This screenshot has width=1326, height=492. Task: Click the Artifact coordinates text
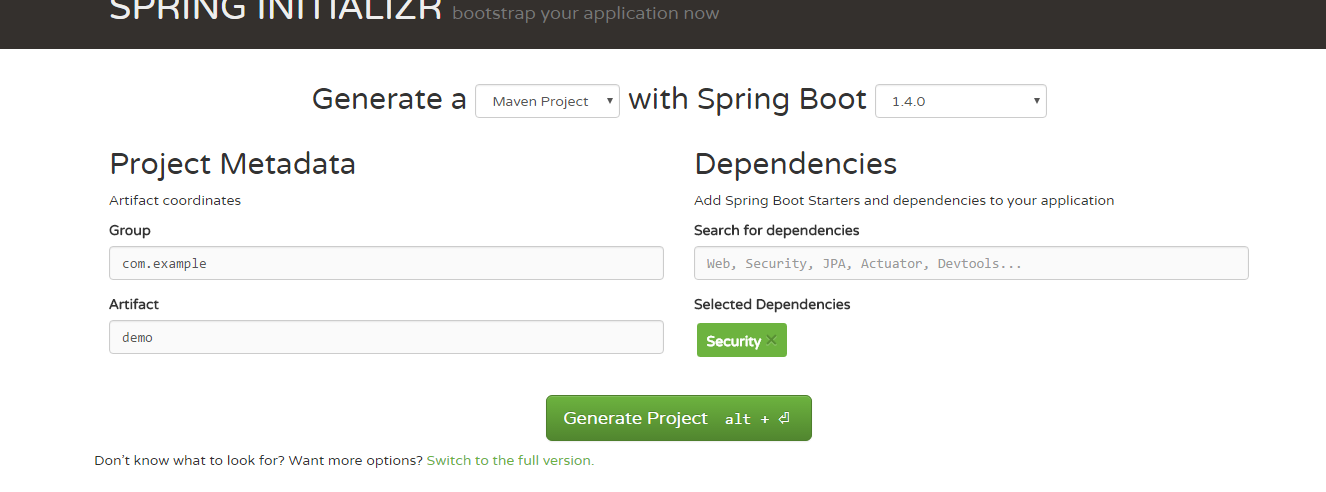(175, 200)
